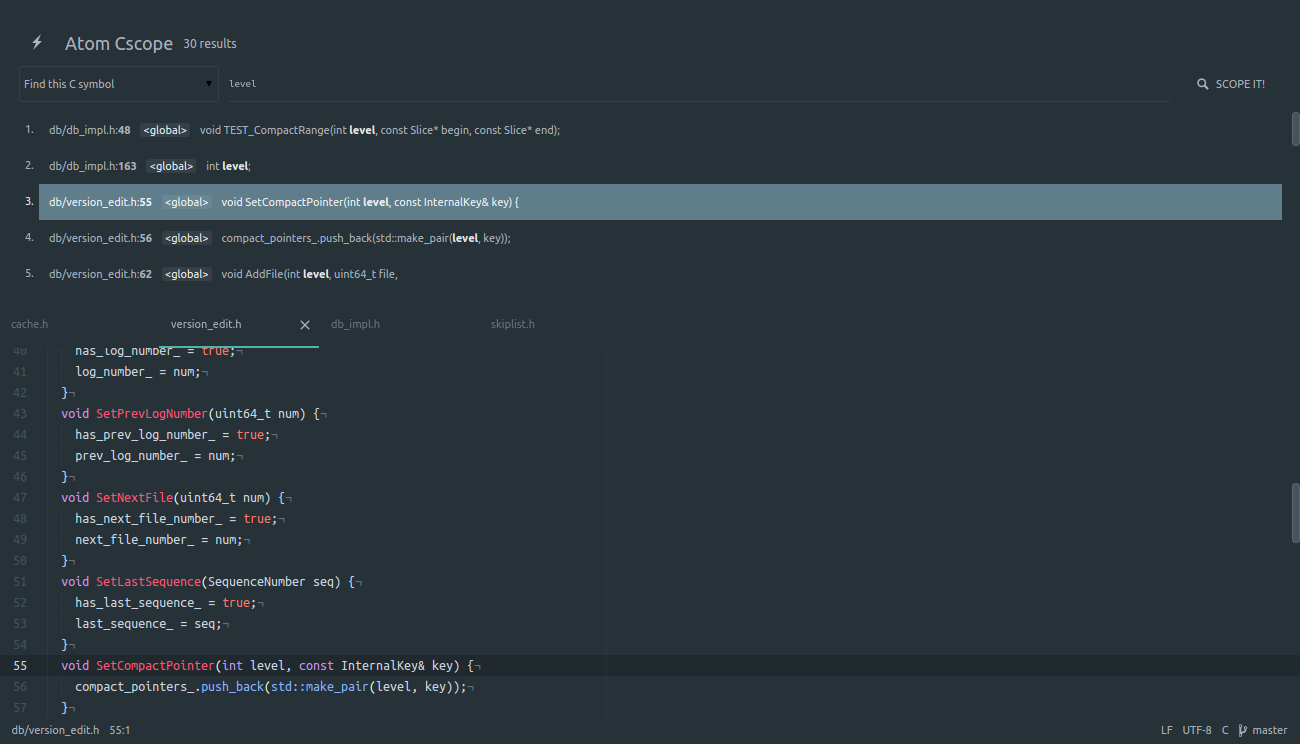This screenshot has height=744, width=1300.
Task: Open result 5 db/version_edit.h:62 AddFile
Action: 660,274
